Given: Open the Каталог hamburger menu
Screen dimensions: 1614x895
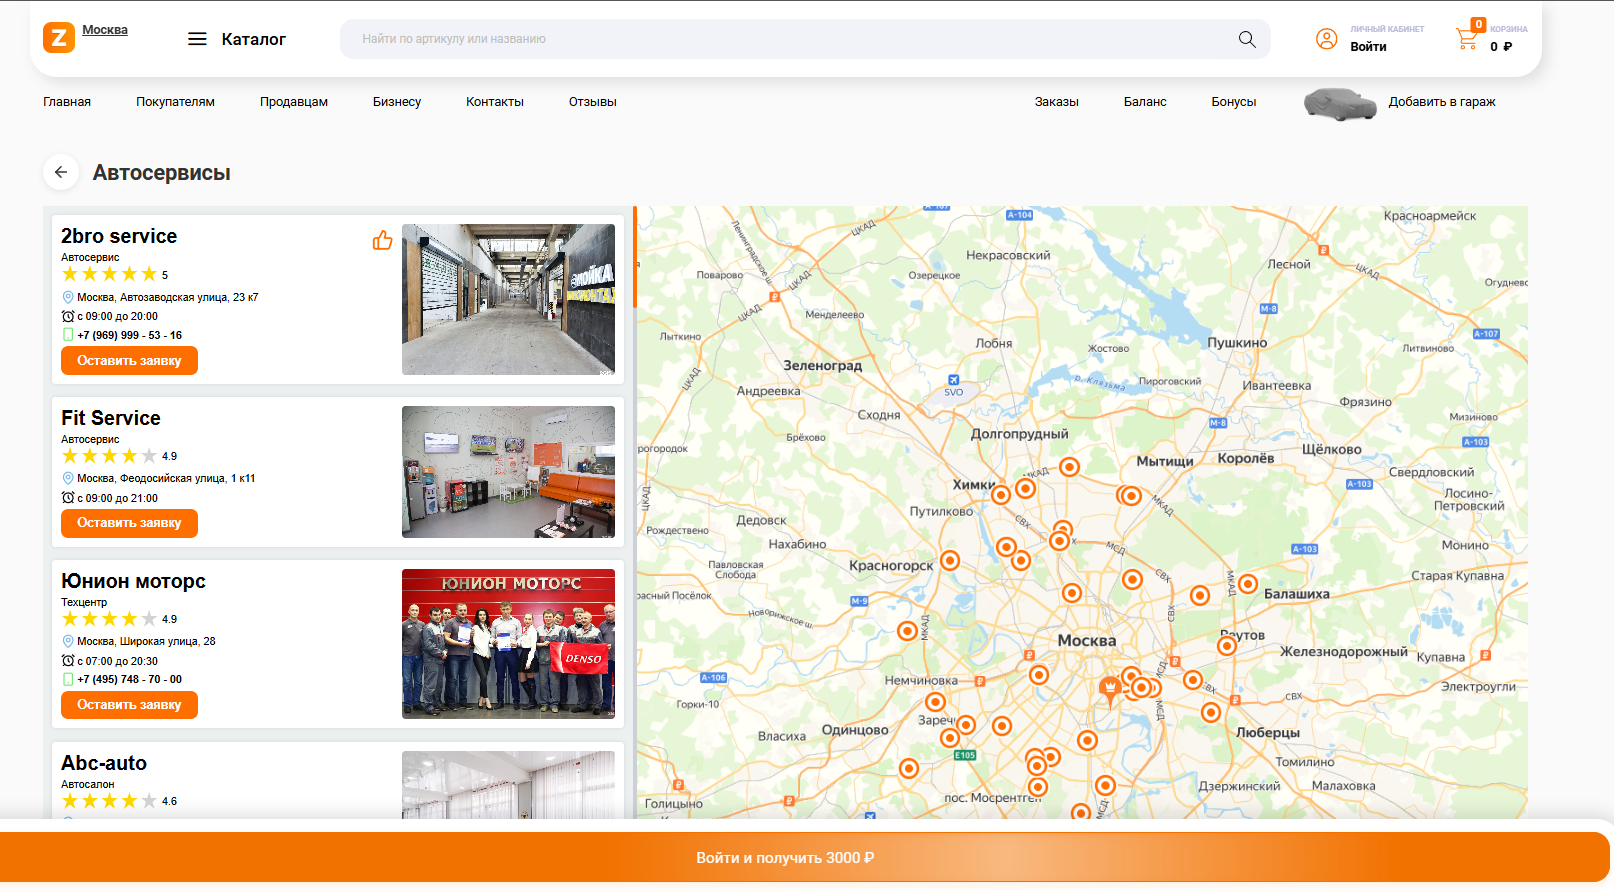Looking at the screenshot, I should coord(197,39).
